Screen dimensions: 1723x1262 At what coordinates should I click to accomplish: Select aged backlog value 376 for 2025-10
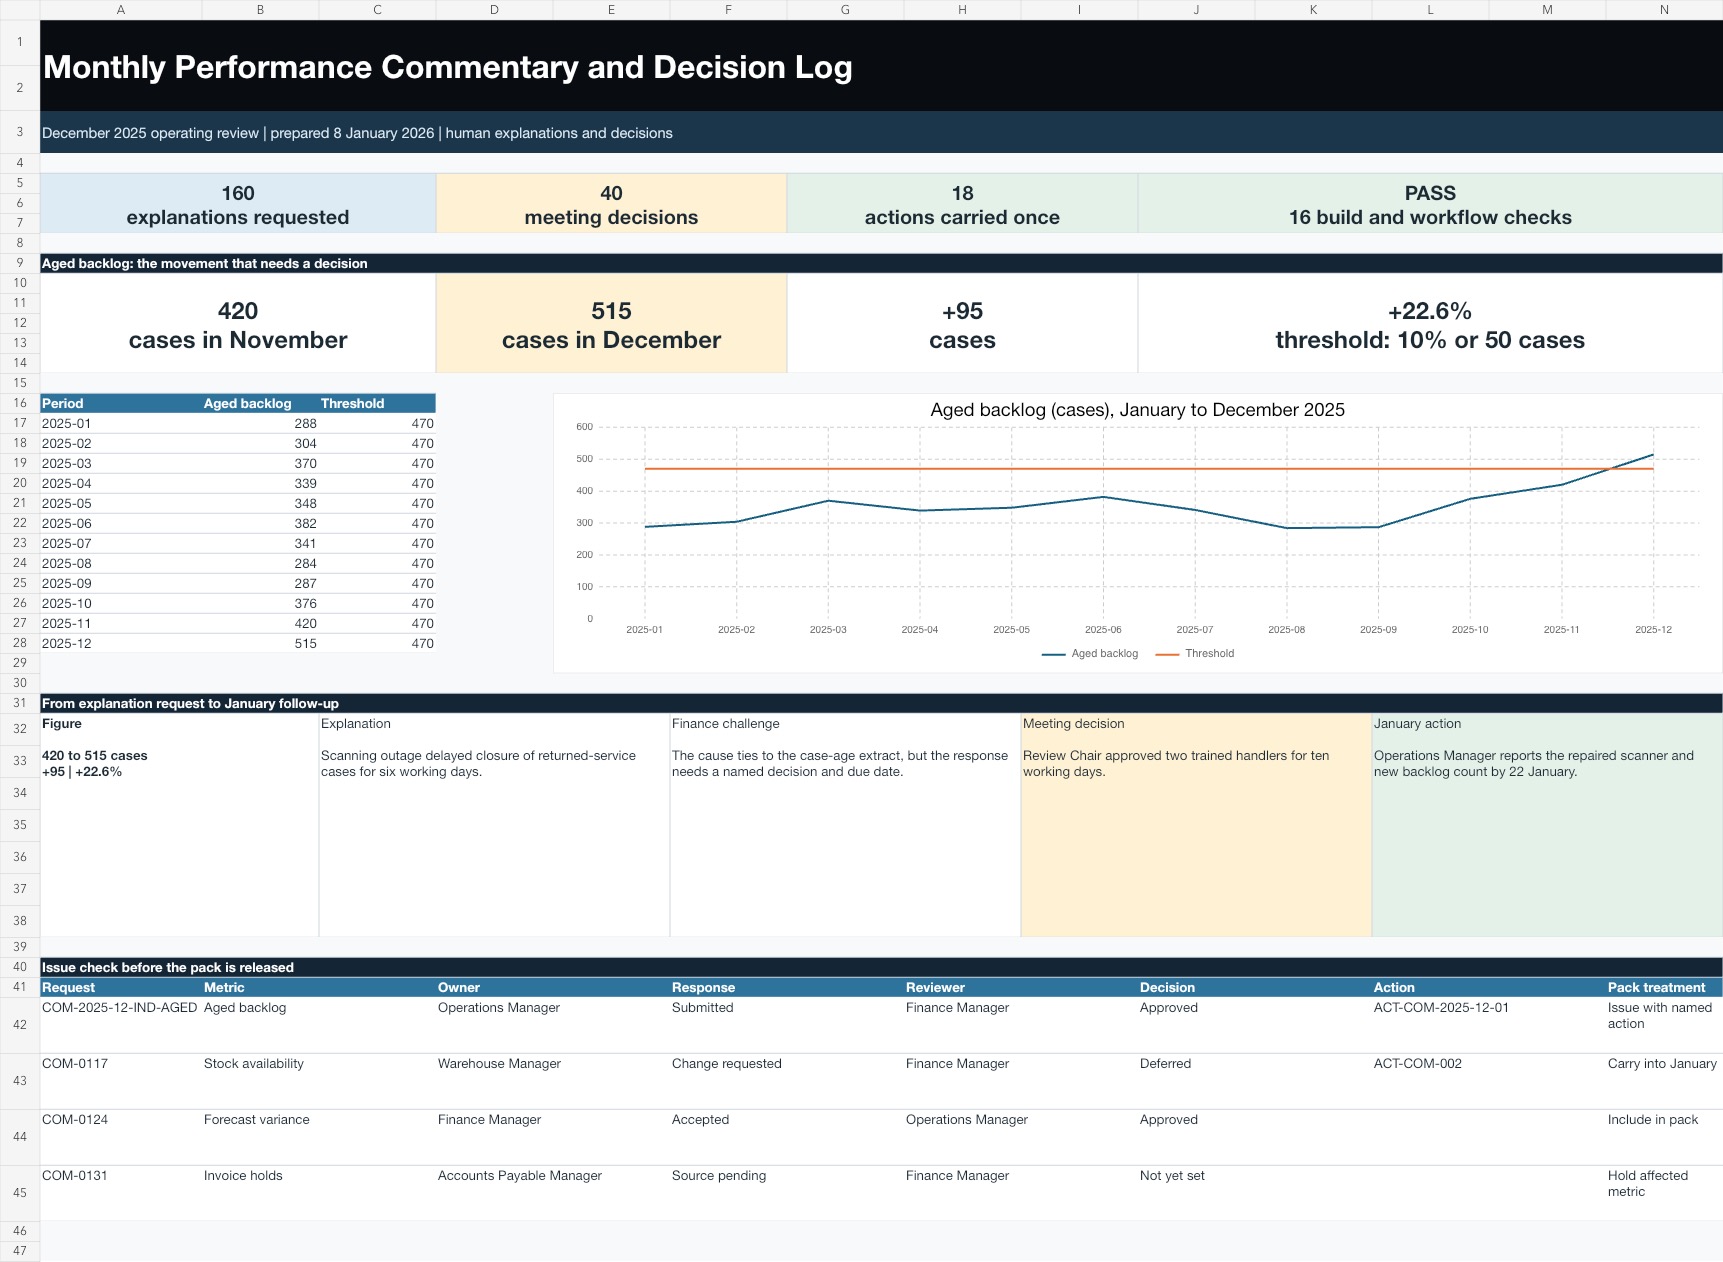click(x=260, y=603)
